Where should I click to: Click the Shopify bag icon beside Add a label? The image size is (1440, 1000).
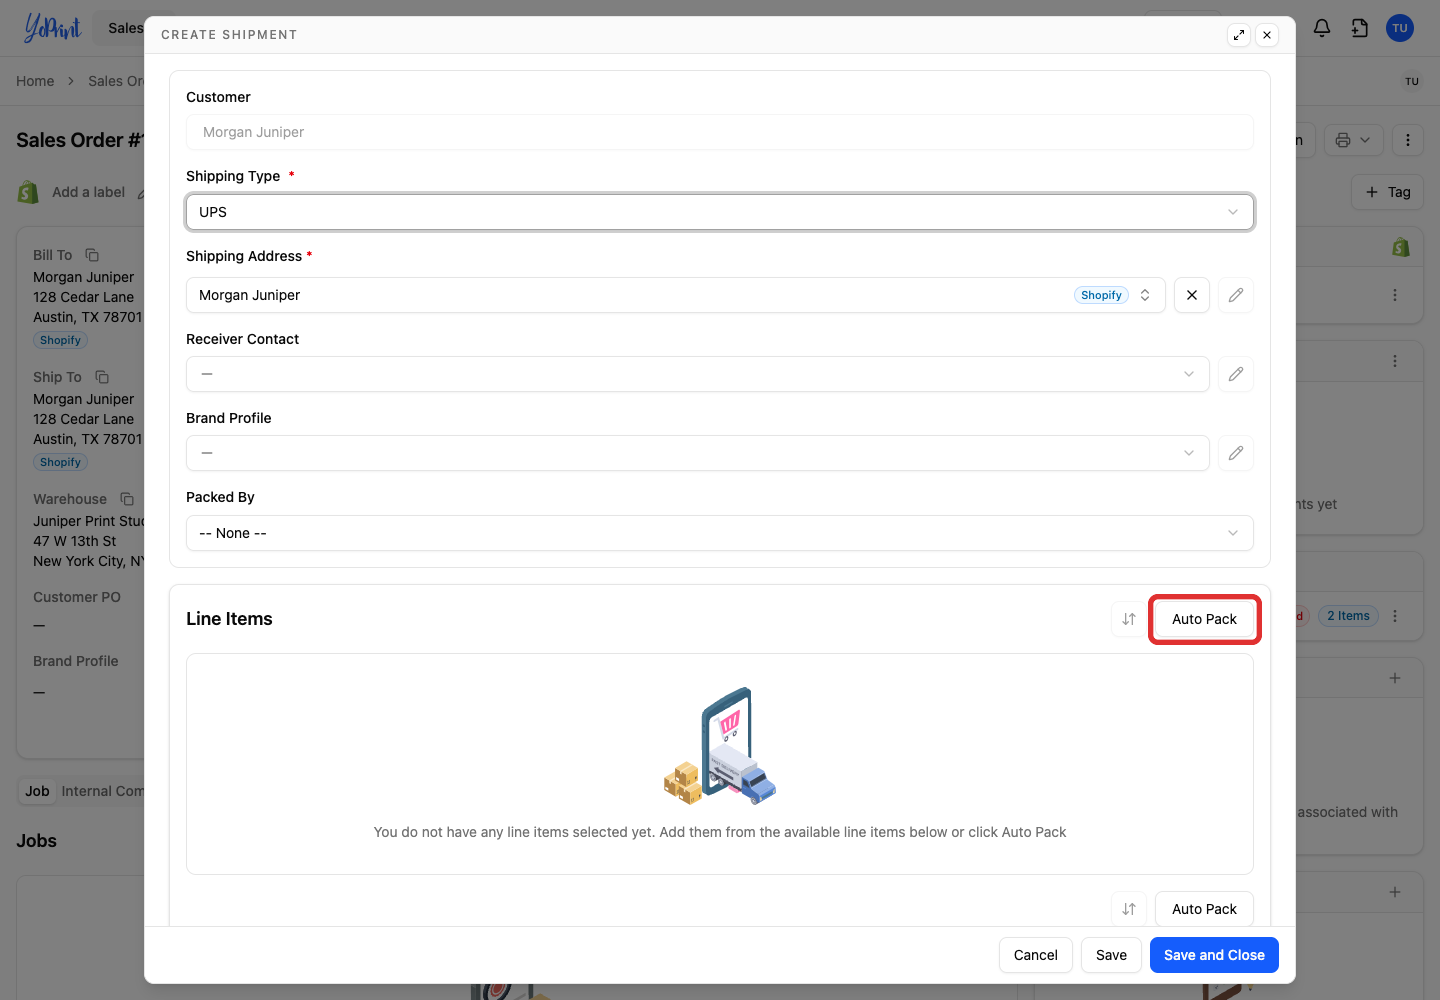point(28,192)
